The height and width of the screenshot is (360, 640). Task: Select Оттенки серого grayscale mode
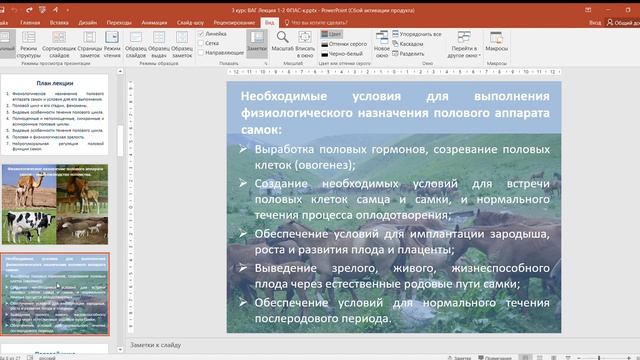pyautogui.click(x=344, y=44)
